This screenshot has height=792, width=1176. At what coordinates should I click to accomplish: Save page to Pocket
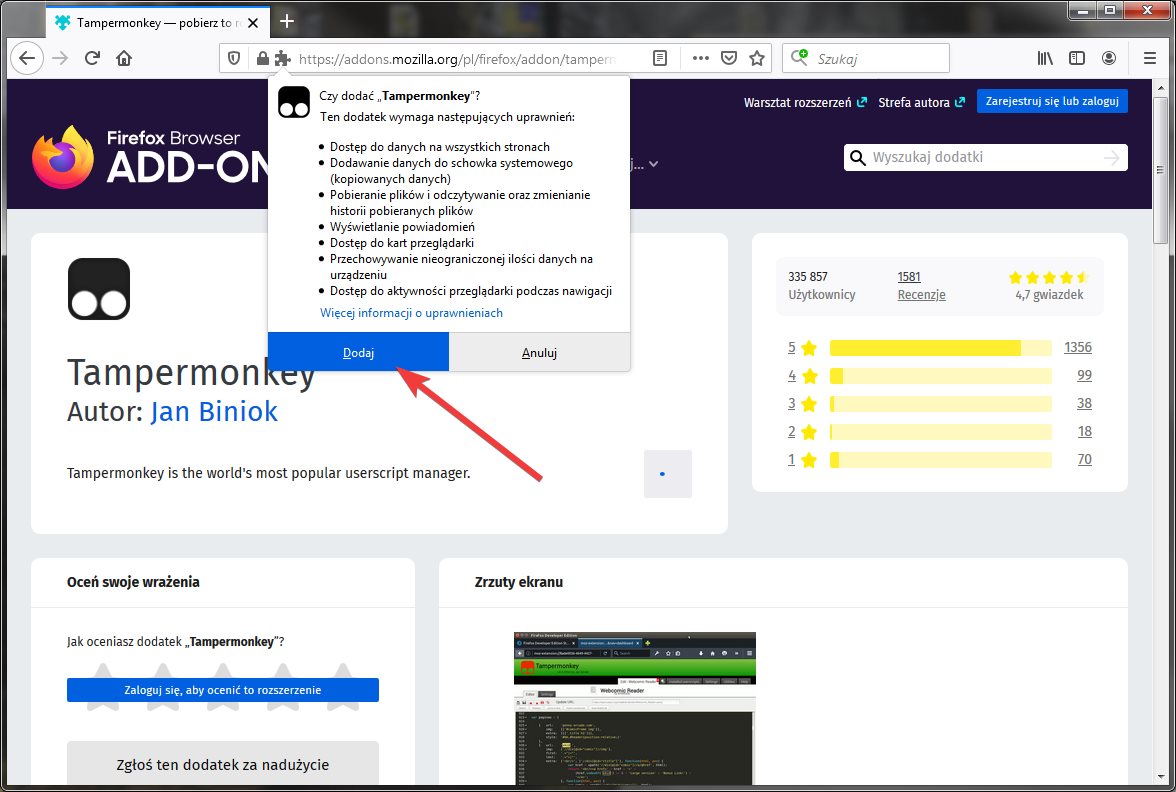[729, 58]
